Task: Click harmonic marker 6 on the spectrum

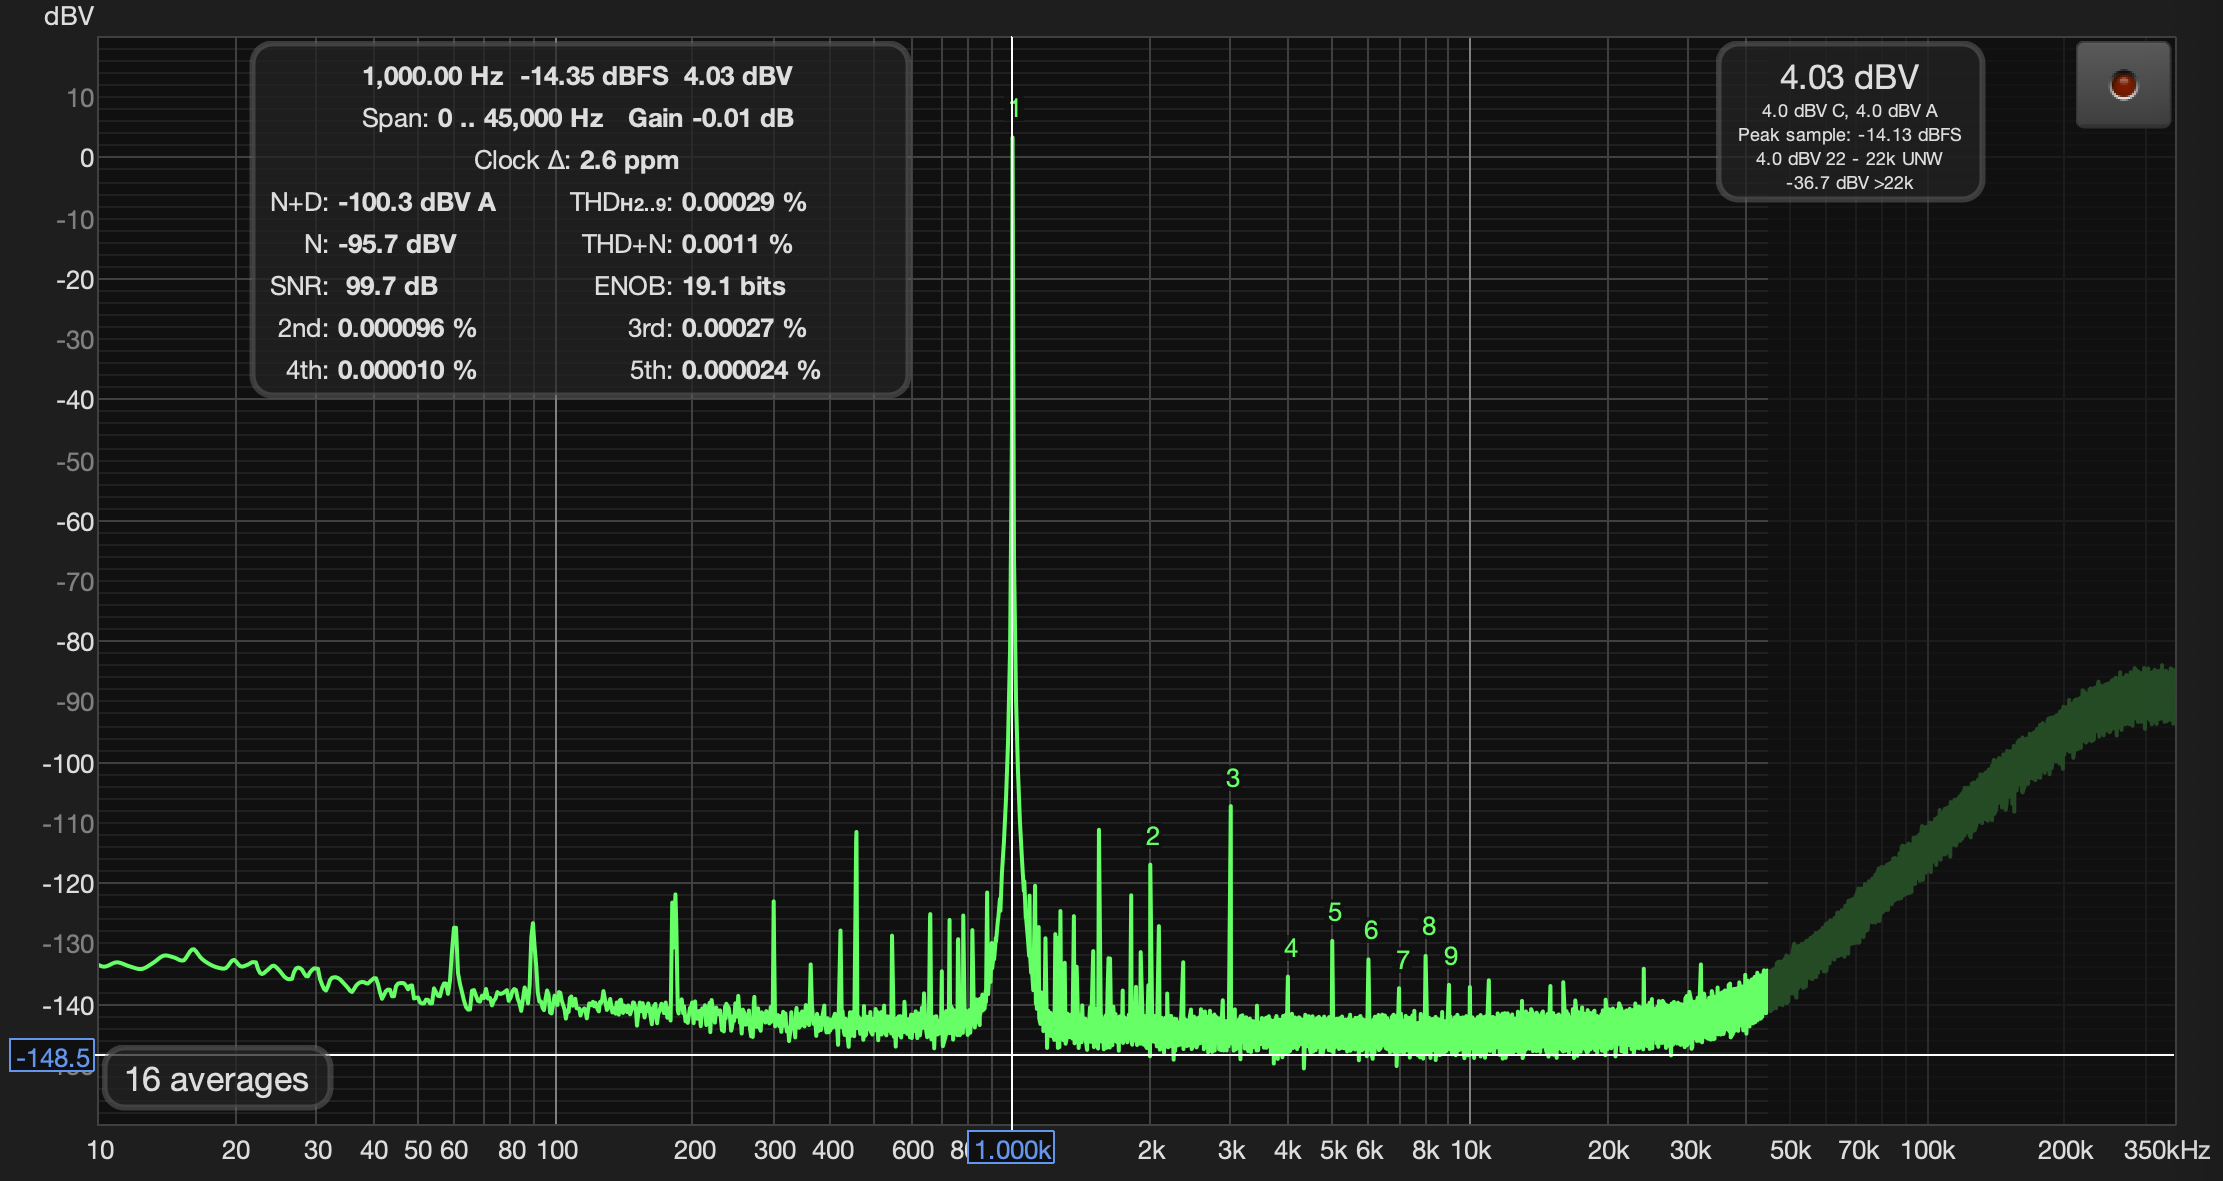Action: (1370, 930)
